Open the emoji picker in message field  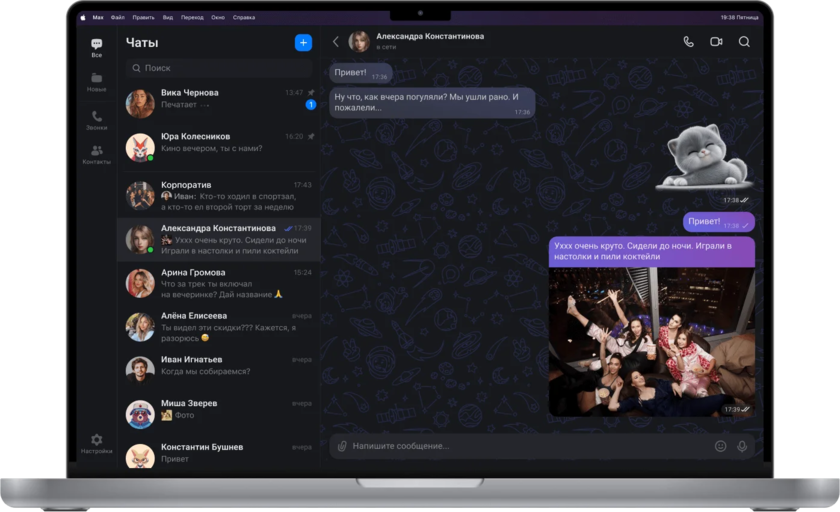[x=720, y=446]
